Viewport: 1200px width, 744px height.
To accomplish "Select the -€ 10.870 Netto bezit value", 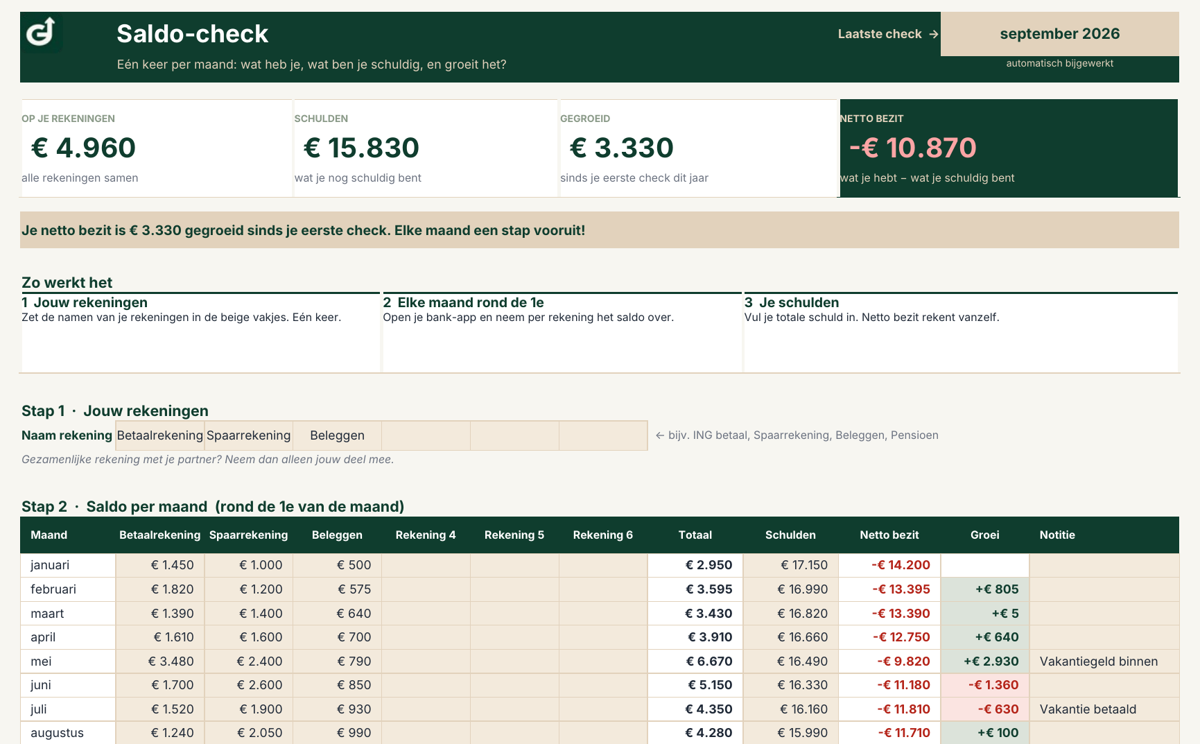I will [912, 148].
